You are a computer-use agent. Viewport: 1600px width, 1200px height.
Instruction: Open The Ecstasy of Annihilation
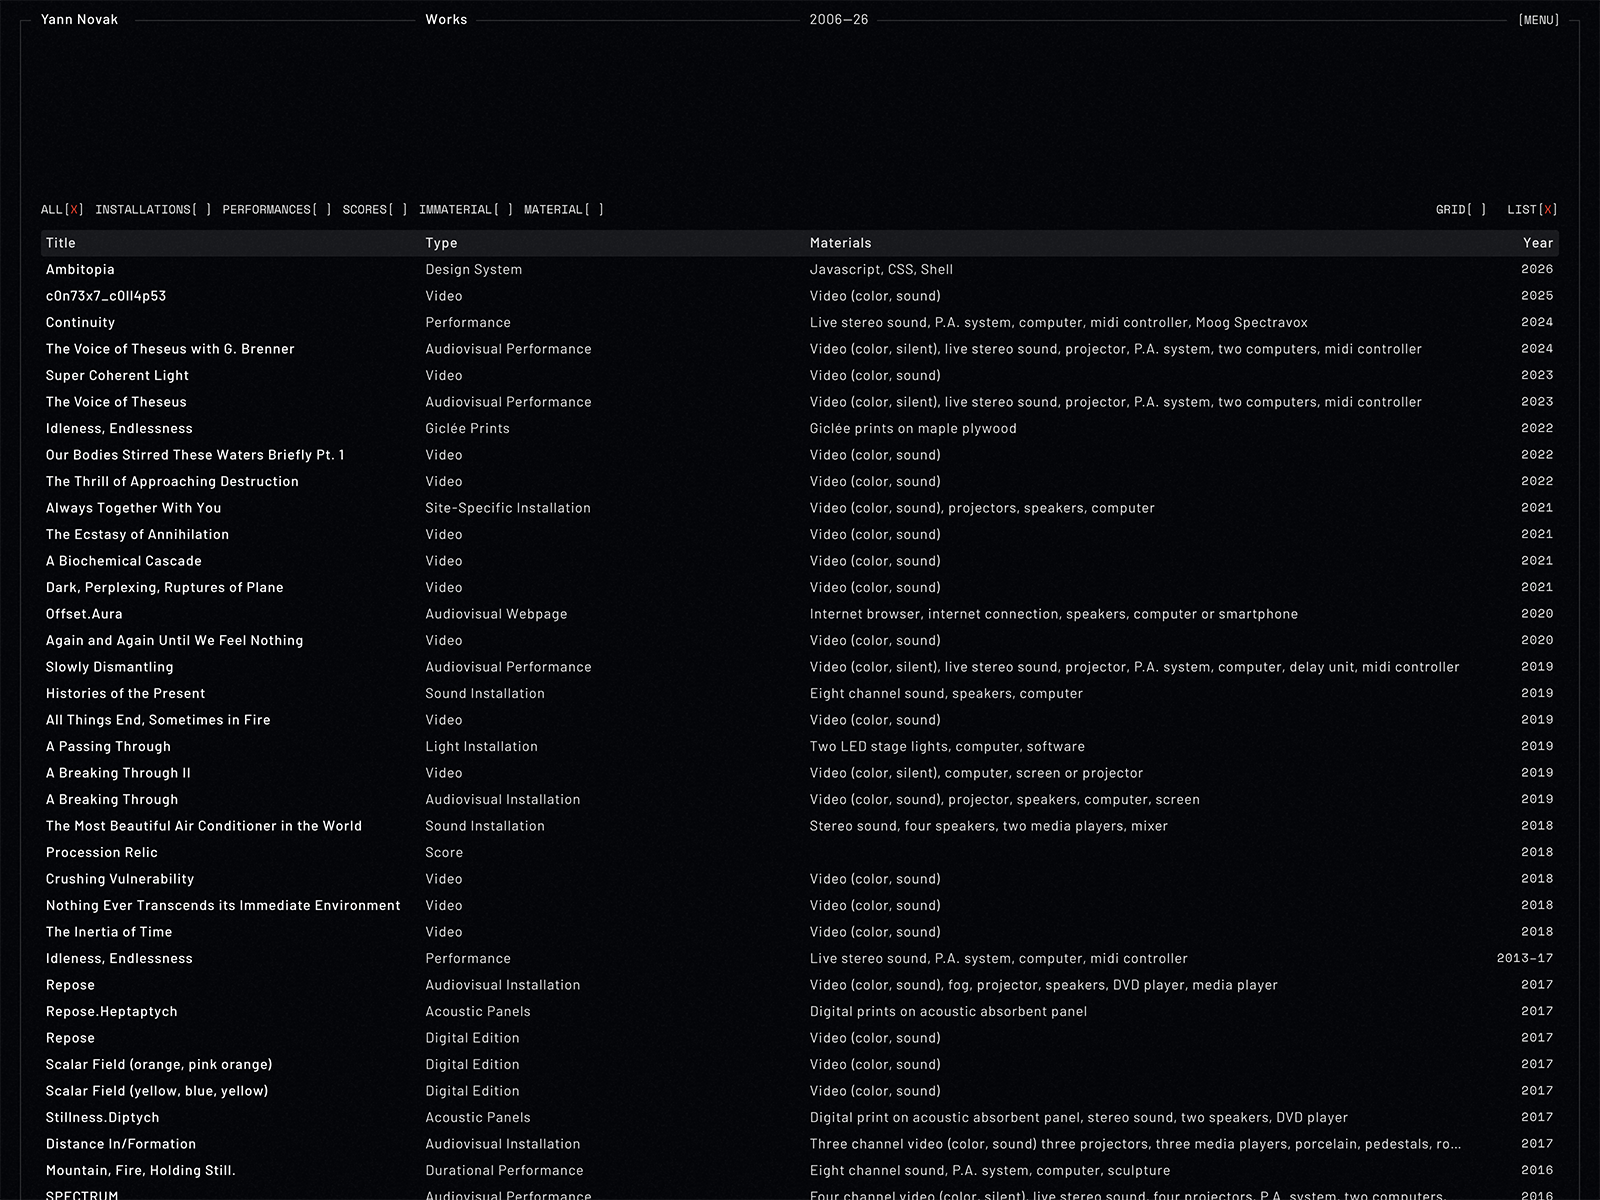[x=137, y=535]
